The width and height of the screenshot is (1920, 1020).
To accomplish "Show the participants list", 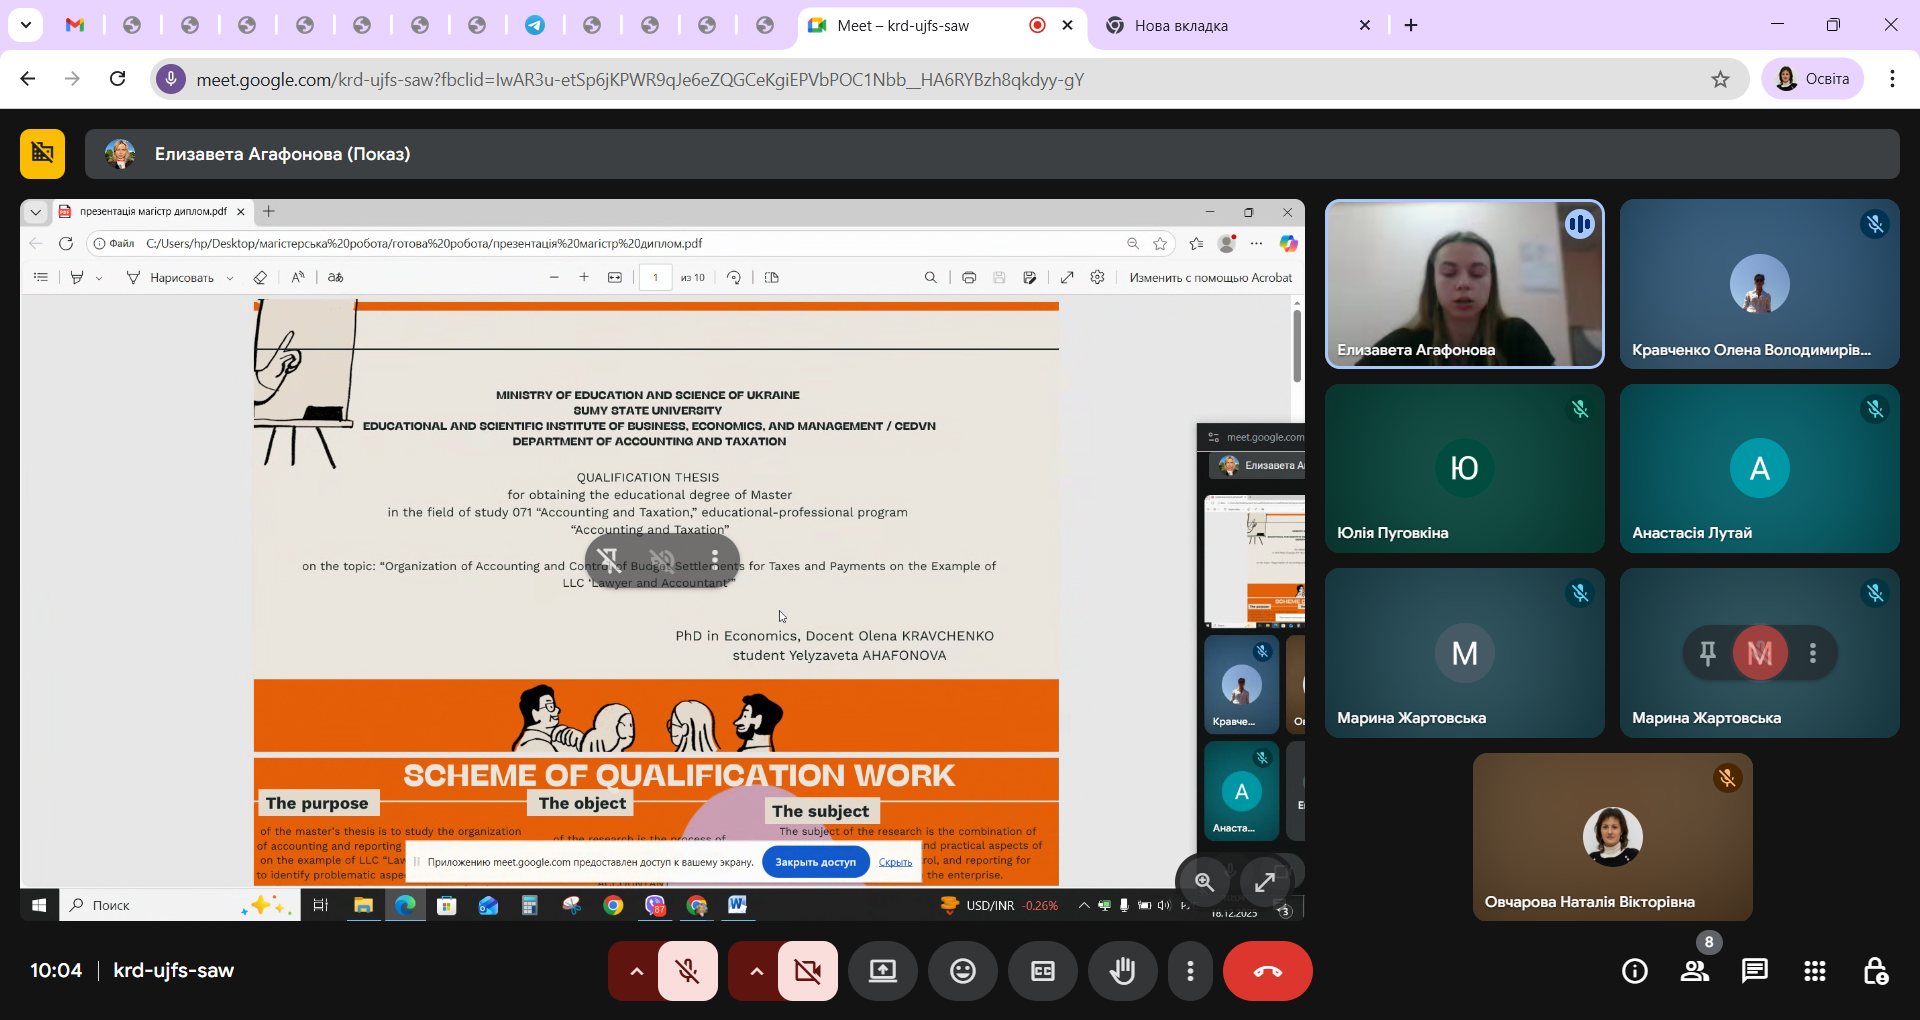I will click(x=1695, y=971).
